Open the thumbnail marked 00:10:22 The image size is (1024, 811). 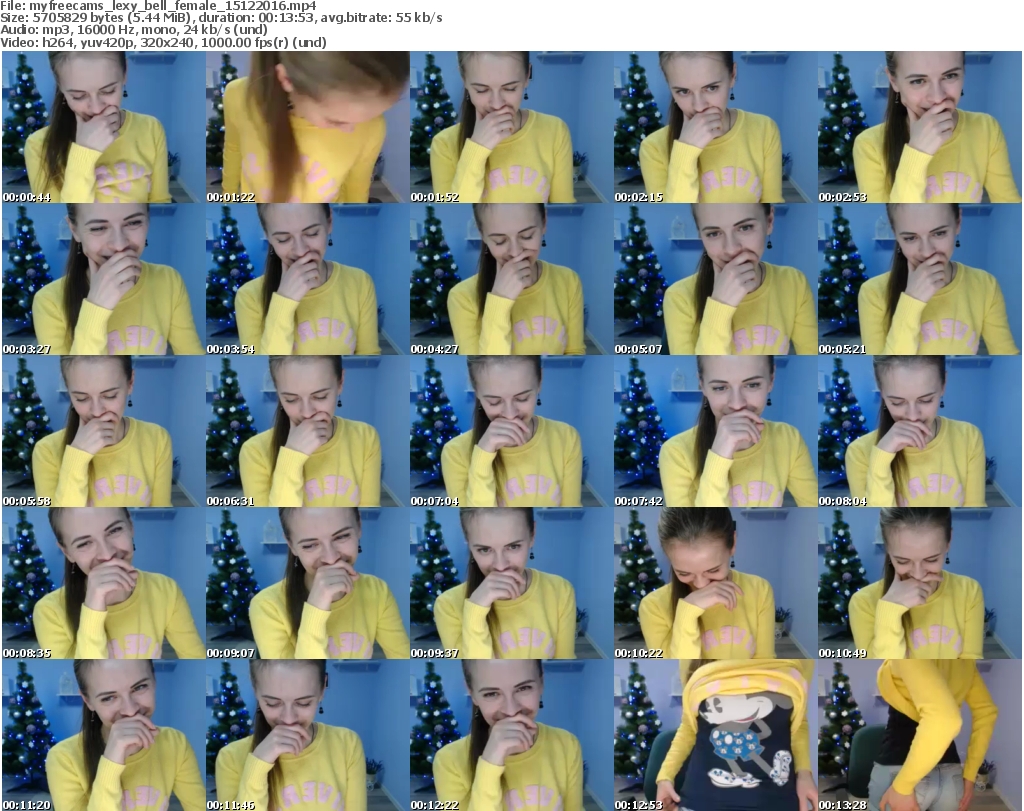pos(715,584)
